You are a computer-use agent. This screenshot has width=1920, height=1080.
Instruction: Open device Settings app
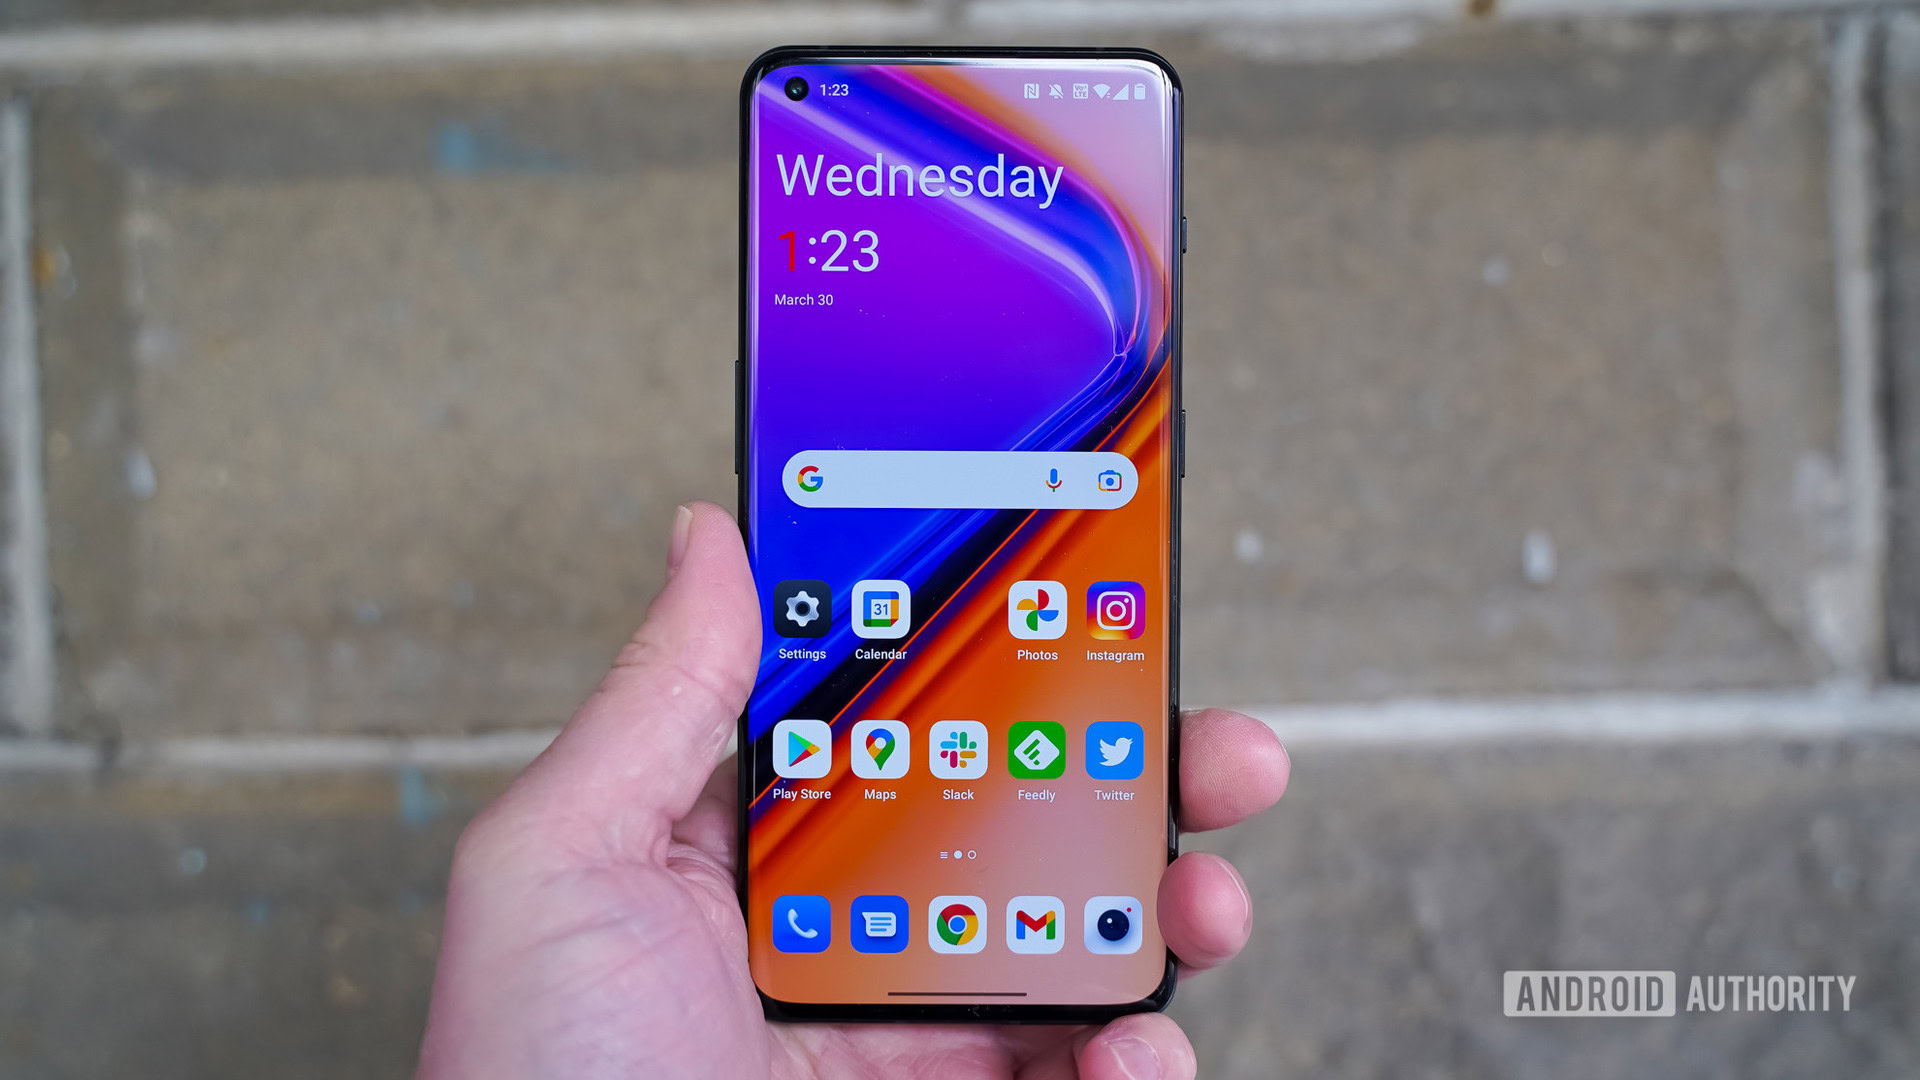coord(803,615)
